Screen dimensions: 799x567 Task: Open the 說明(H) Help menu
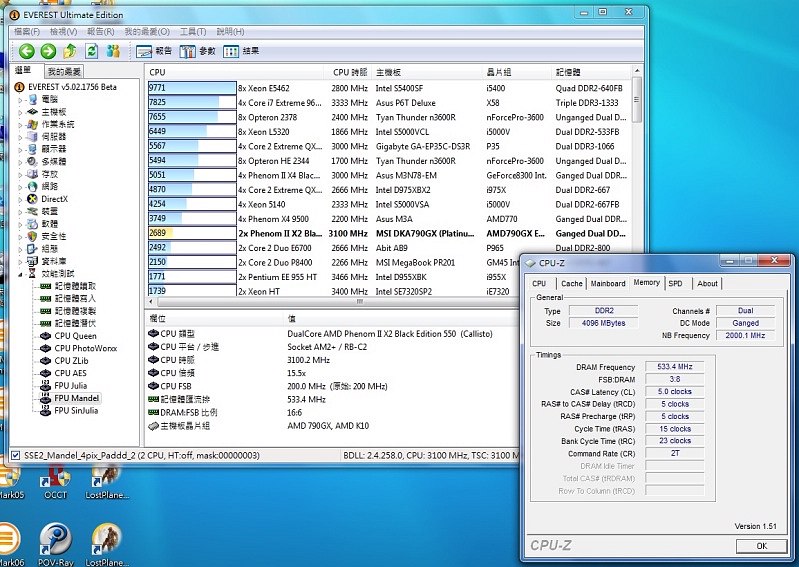pyautogui.click(x=230, y=32)
